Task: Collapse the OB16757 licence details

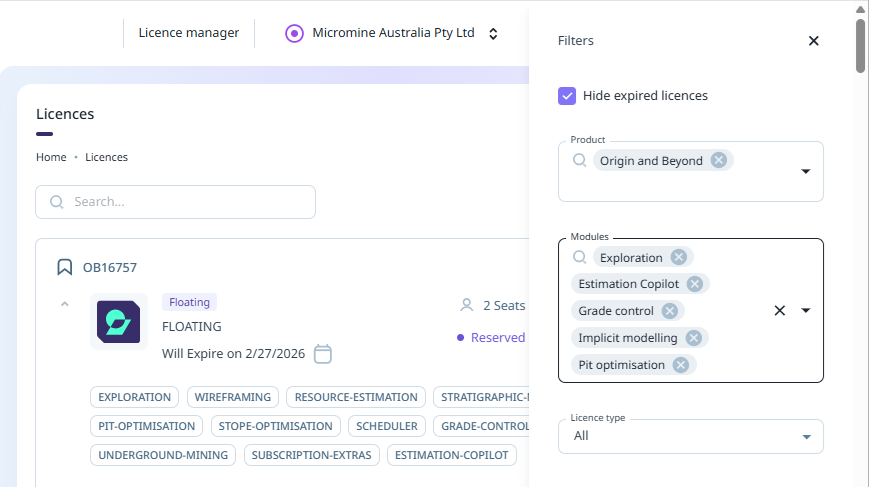Action: click(x=65, y=303)
